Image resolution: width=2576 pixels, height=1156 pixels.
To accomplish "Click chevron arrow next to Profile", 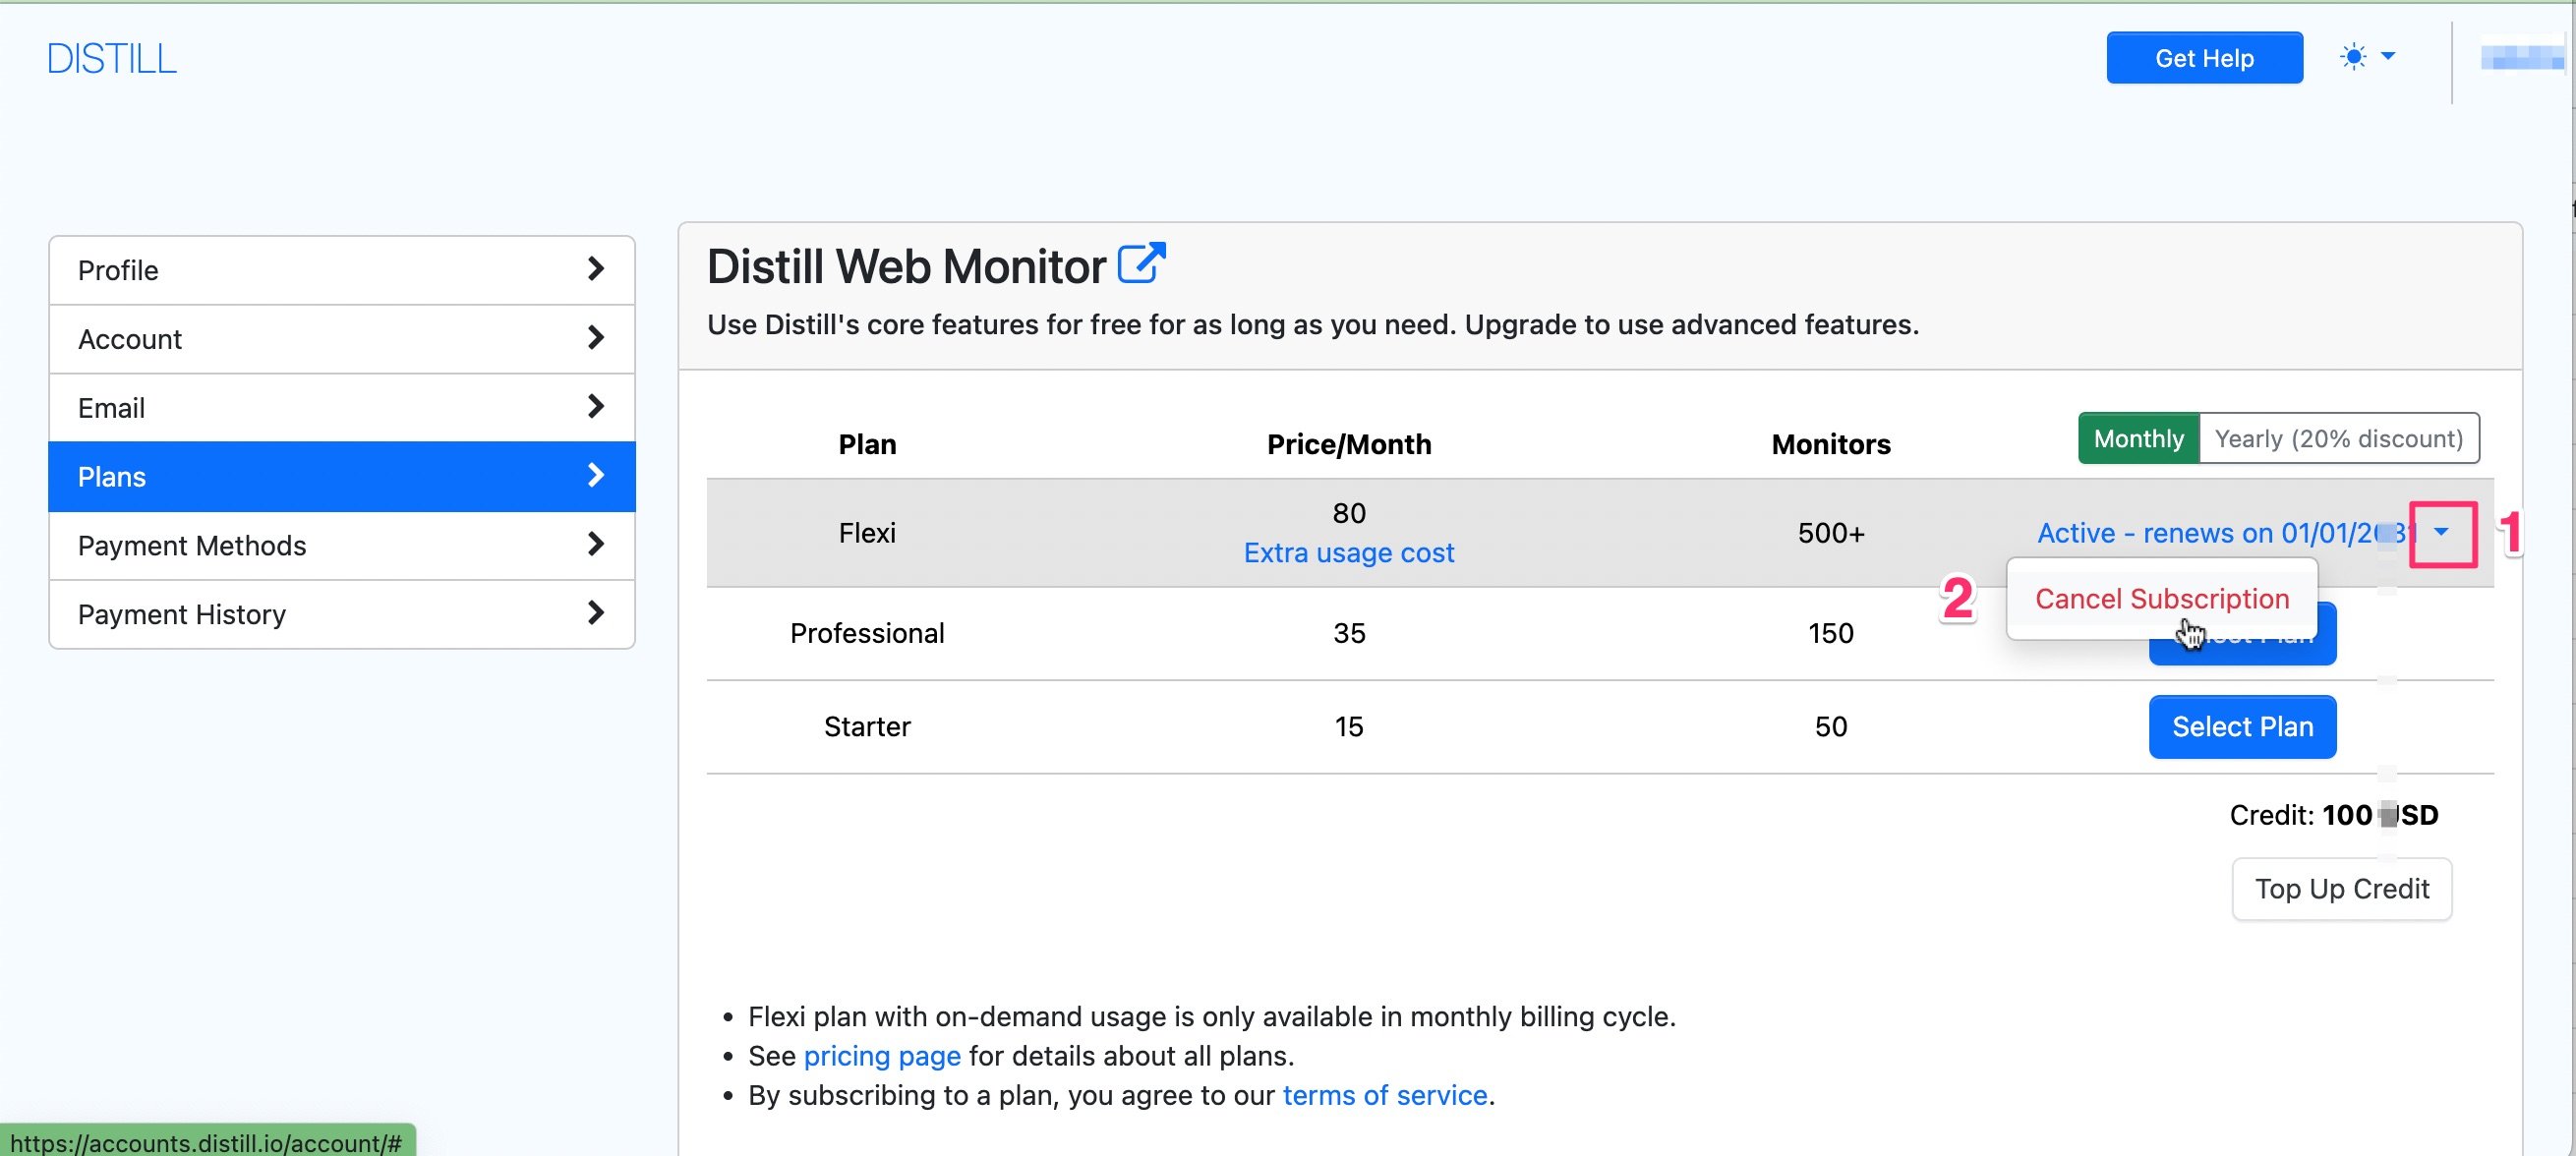I will coord(595,269).
